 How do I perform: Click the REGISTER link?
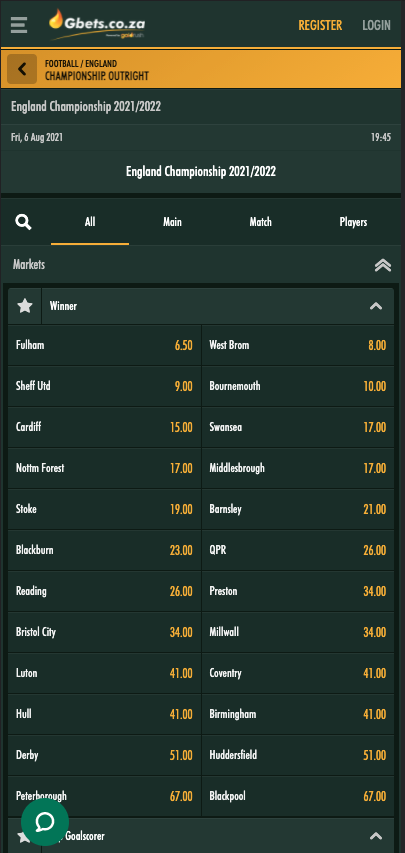[x=320, y=25]
